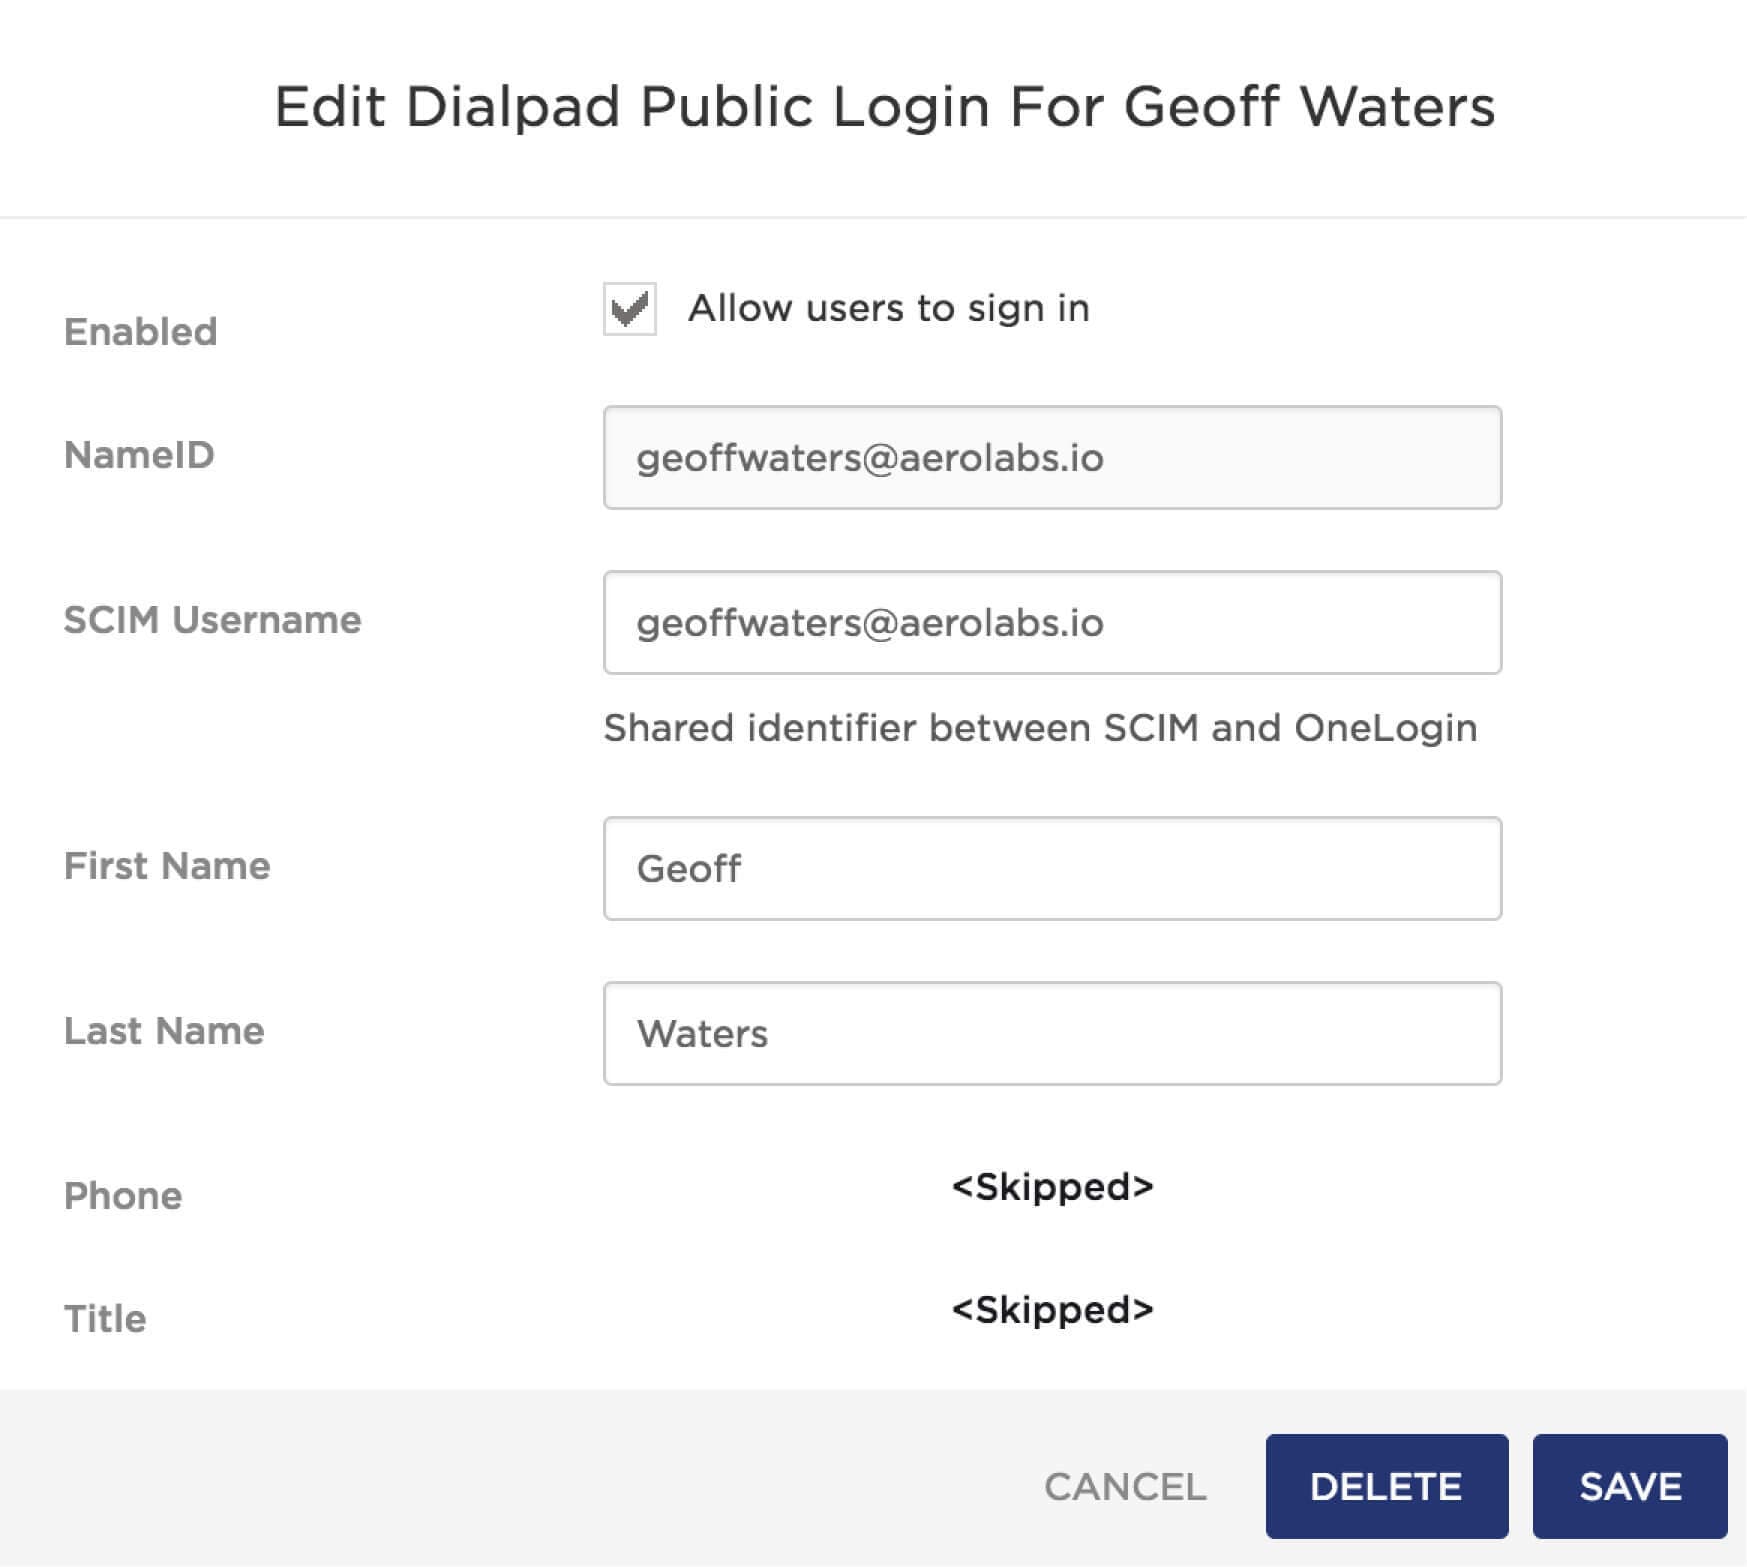Viewport: 1747px width, 1567px height.
Task: Click the Delete button
Action: [x=1386, y=1486]
